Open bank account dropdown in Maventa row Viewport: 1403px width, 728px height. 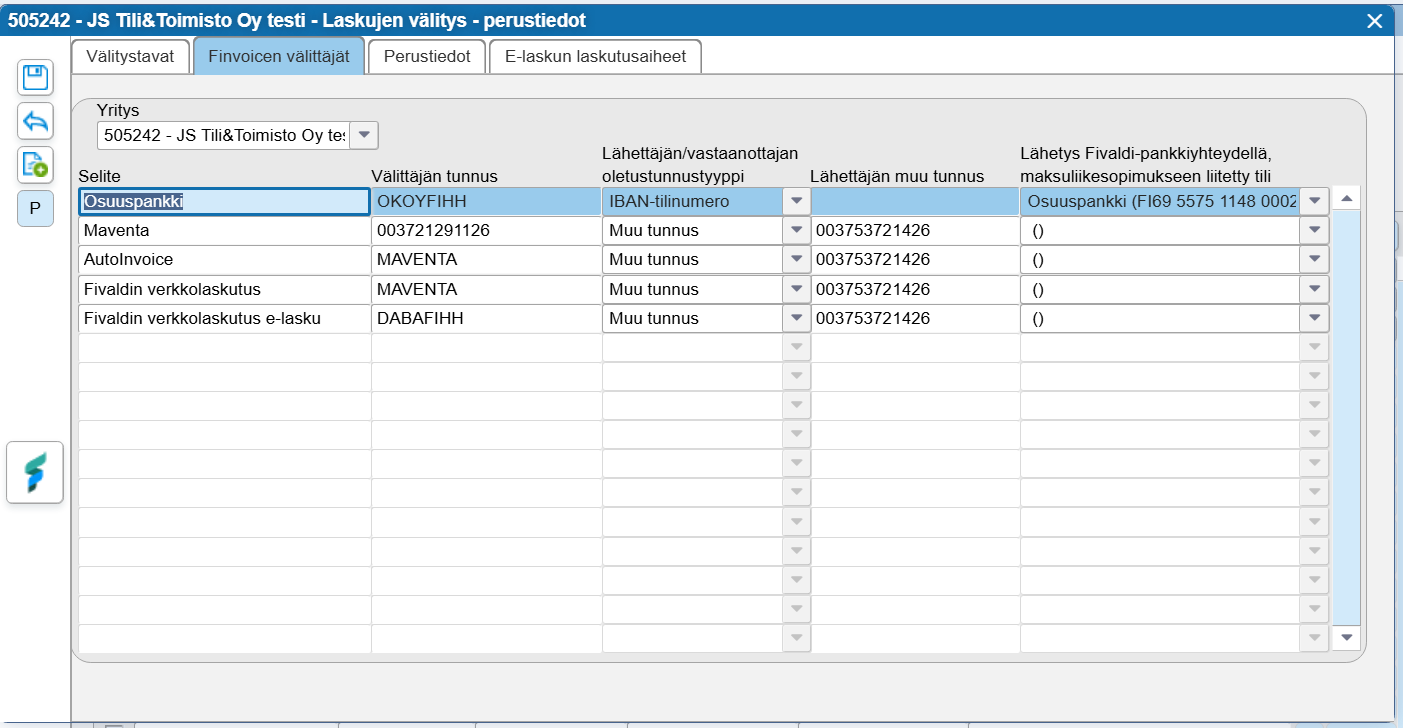click(x=1315, y=231)
